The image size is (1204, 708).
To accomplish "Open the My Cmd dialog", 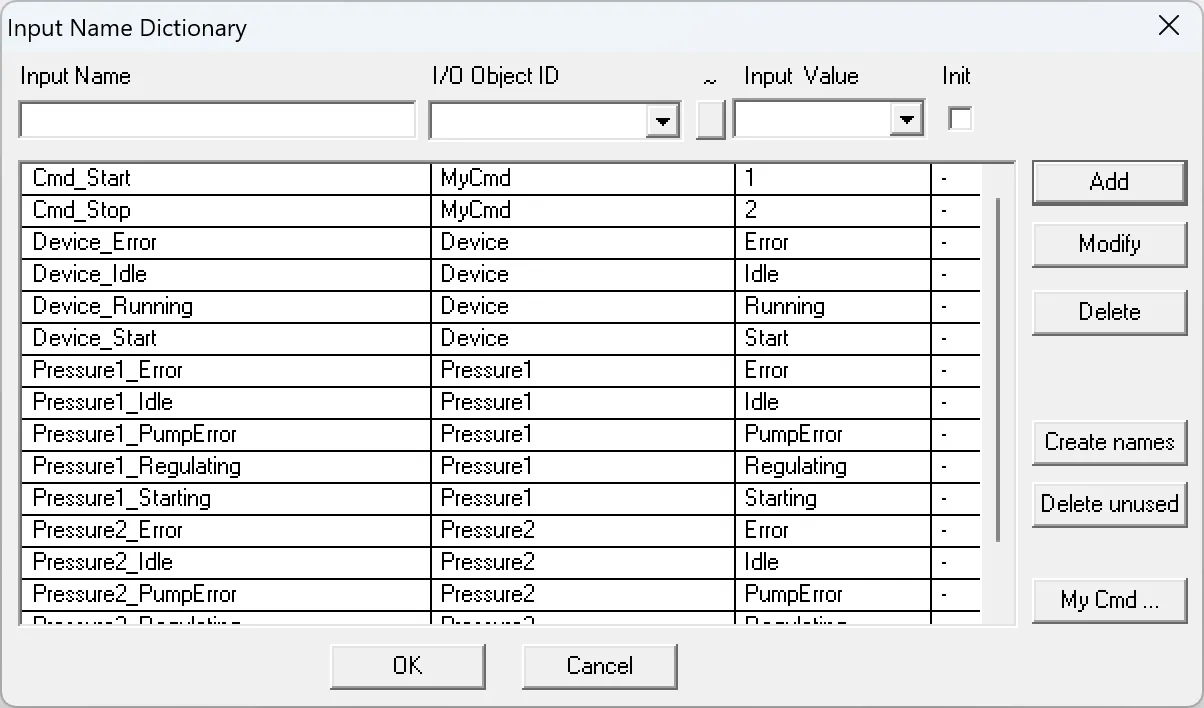I will [x=1108, y=600].
